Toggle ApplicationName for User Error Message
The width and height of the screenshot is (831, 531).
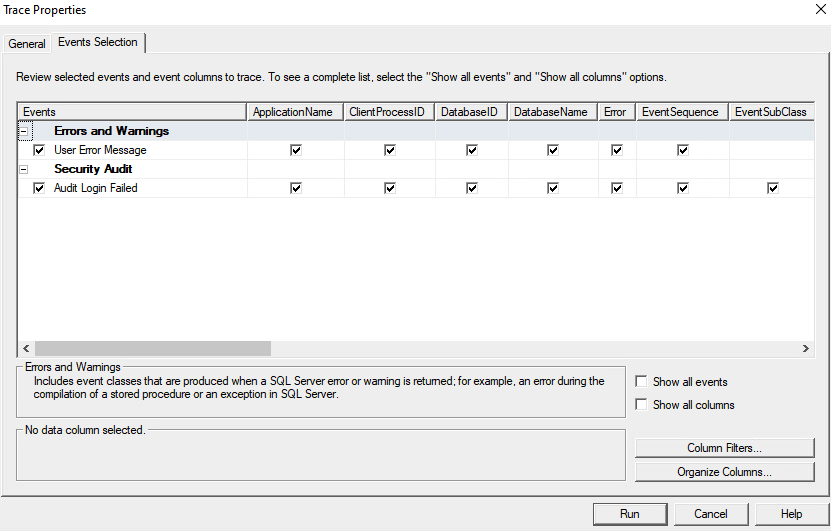coord(296,150)
